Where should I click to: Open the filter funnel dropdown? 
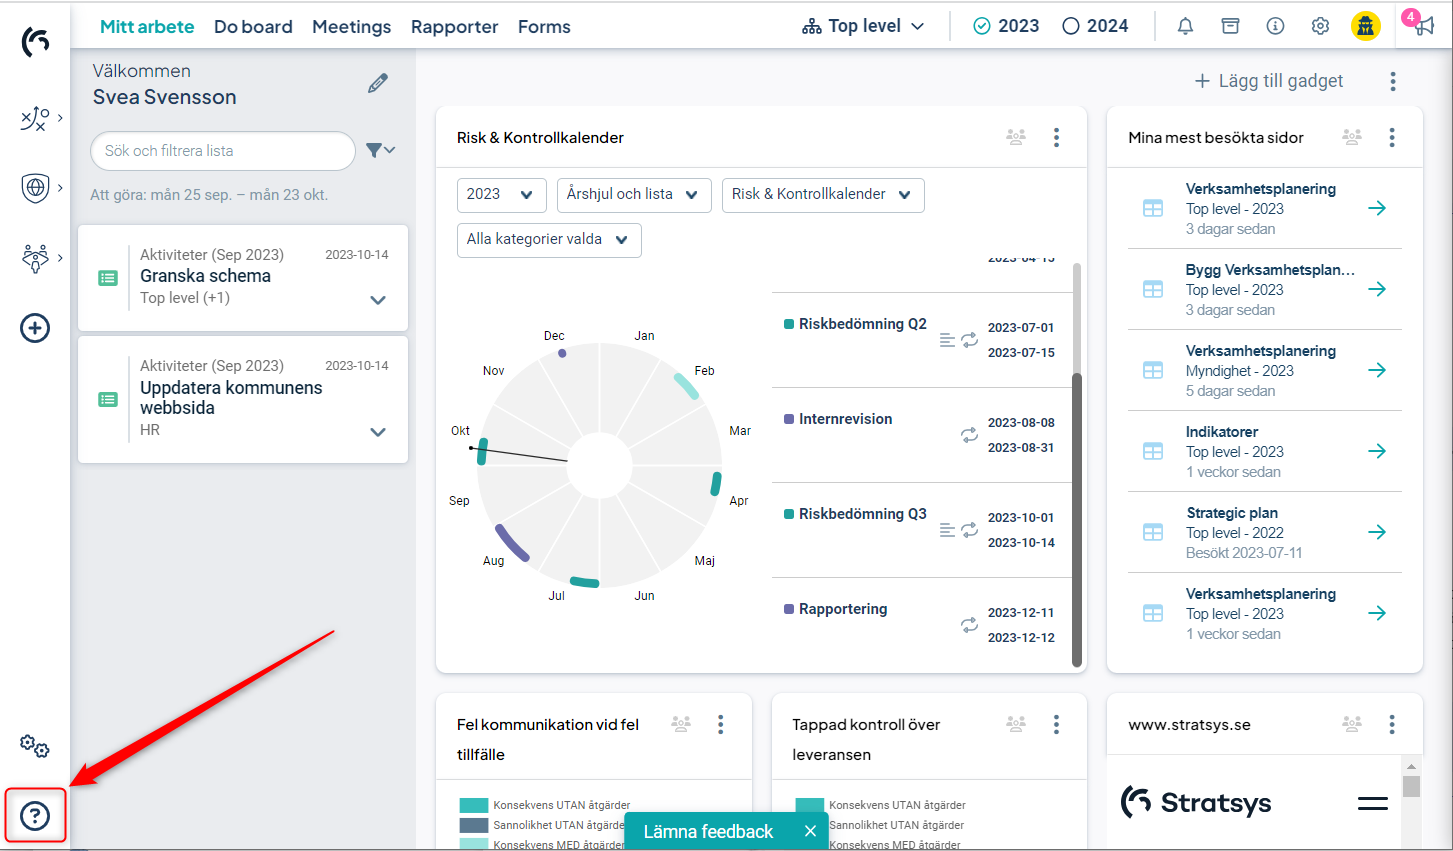380,150
